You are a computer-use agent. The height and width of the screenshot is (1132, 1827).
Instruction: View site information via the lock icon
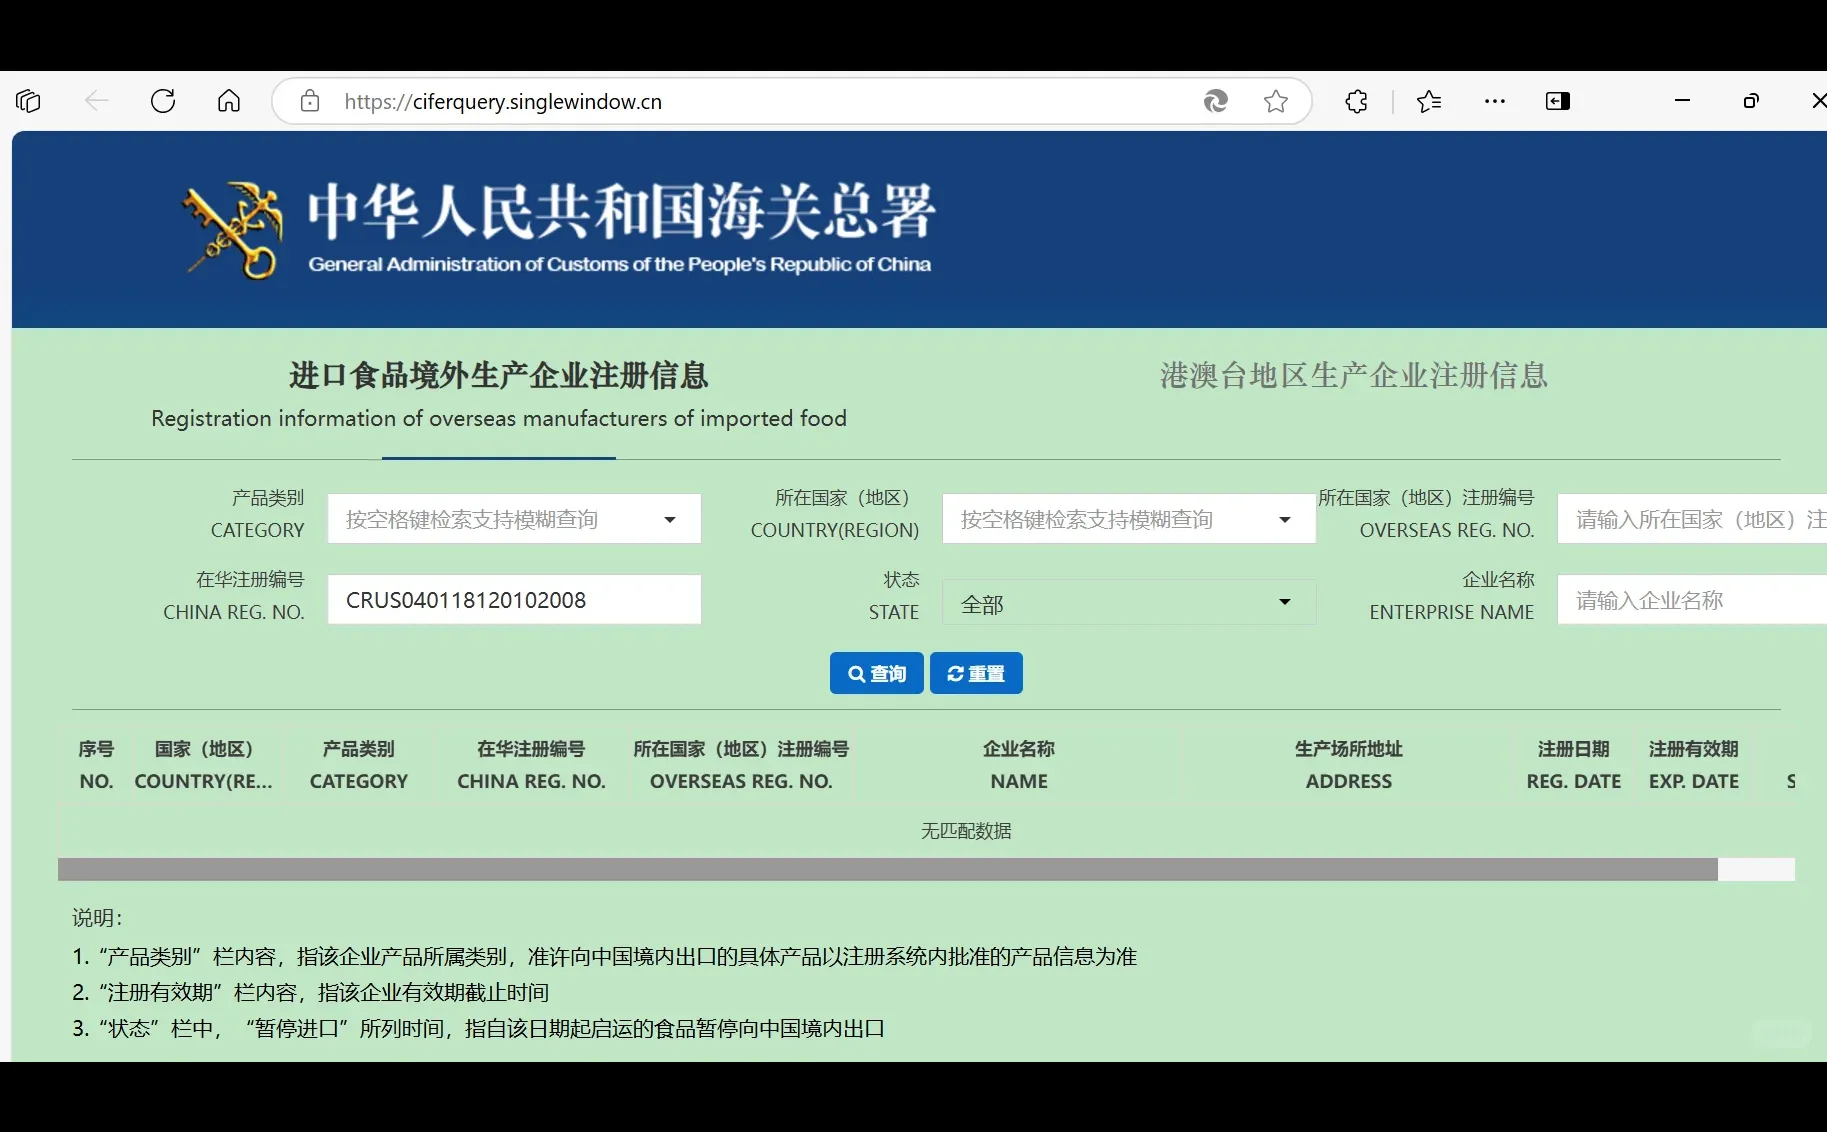pos(309,101)
